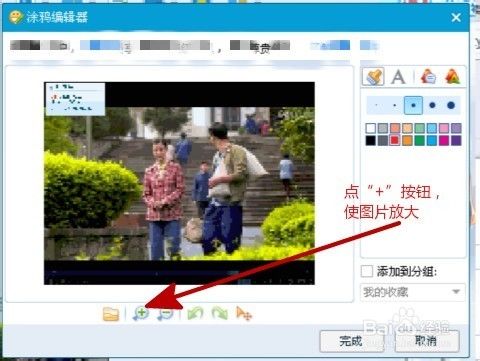Choose the light green color swatch
This screenshot has height=361, width=480.
(x=420, y=128)
